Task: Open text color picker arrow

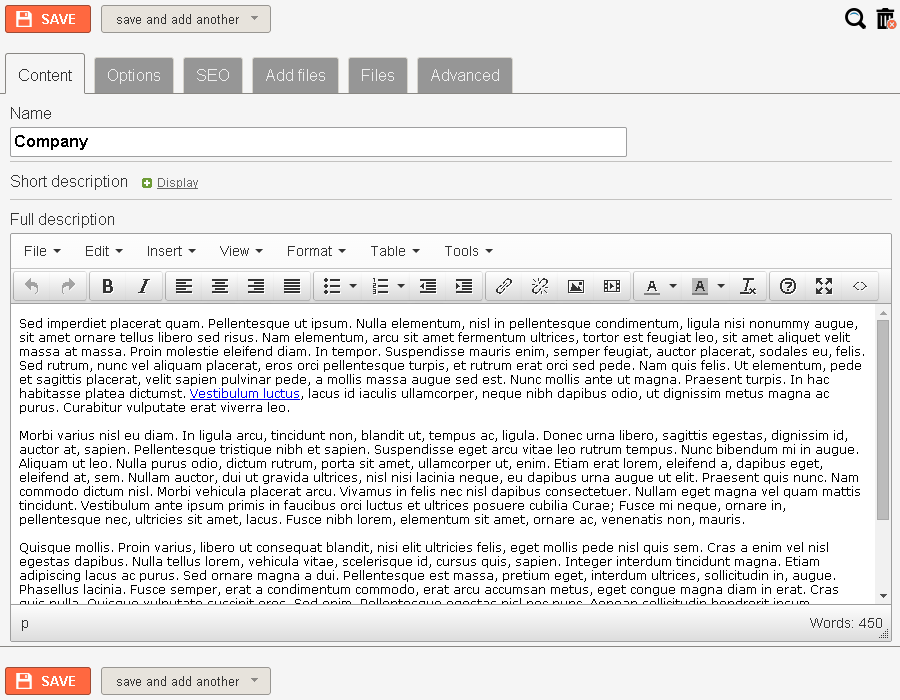Action: point(673,286)
